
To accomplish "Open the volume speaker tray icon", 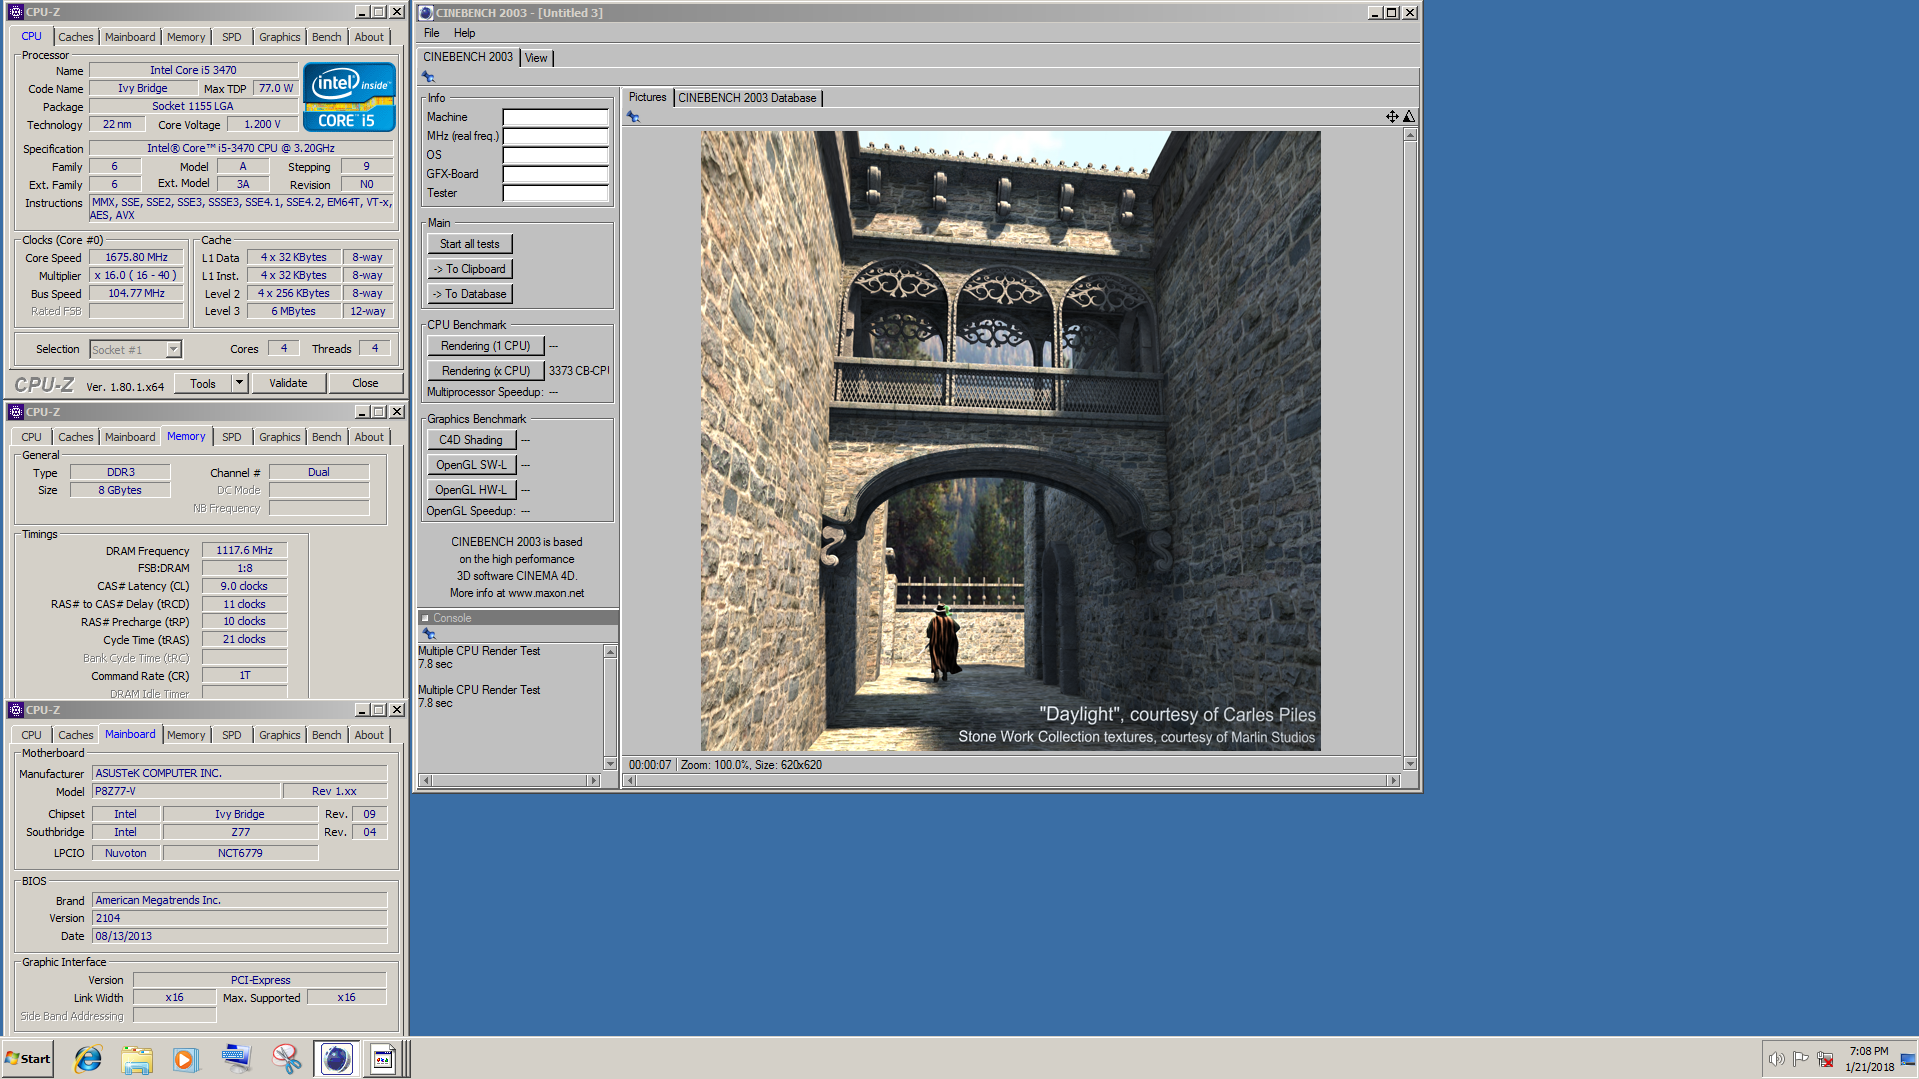I will point(1776,1059).
